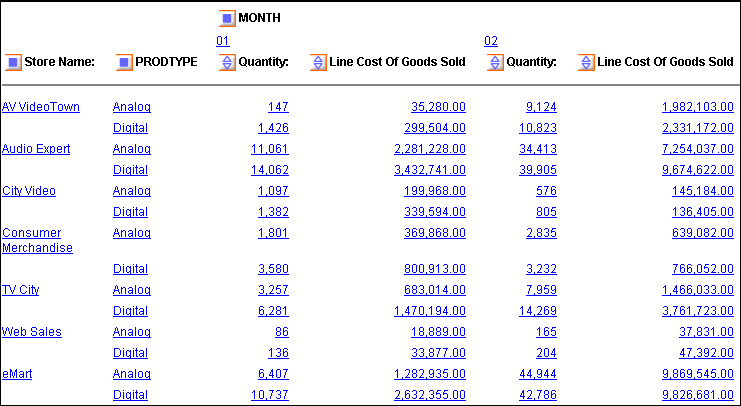Click cost value 199,968.00
This screenshot has width=741, height=406.
coord(435,191)
